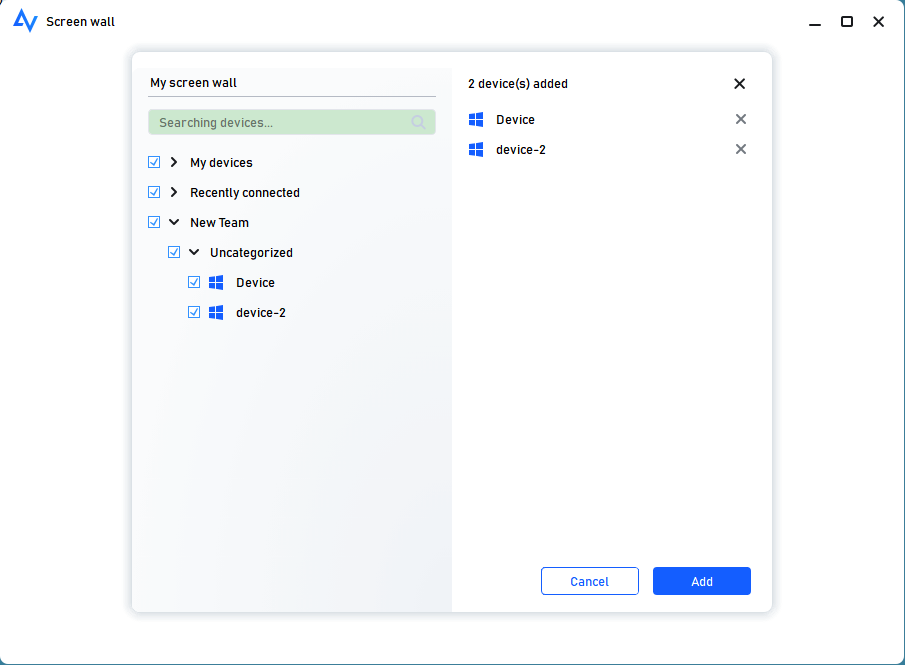The height and width of the screenshot is (665, 905).
Task: Click the magnifier icon in the search bar
Action: pyautogui.click(x=418, y=121)
